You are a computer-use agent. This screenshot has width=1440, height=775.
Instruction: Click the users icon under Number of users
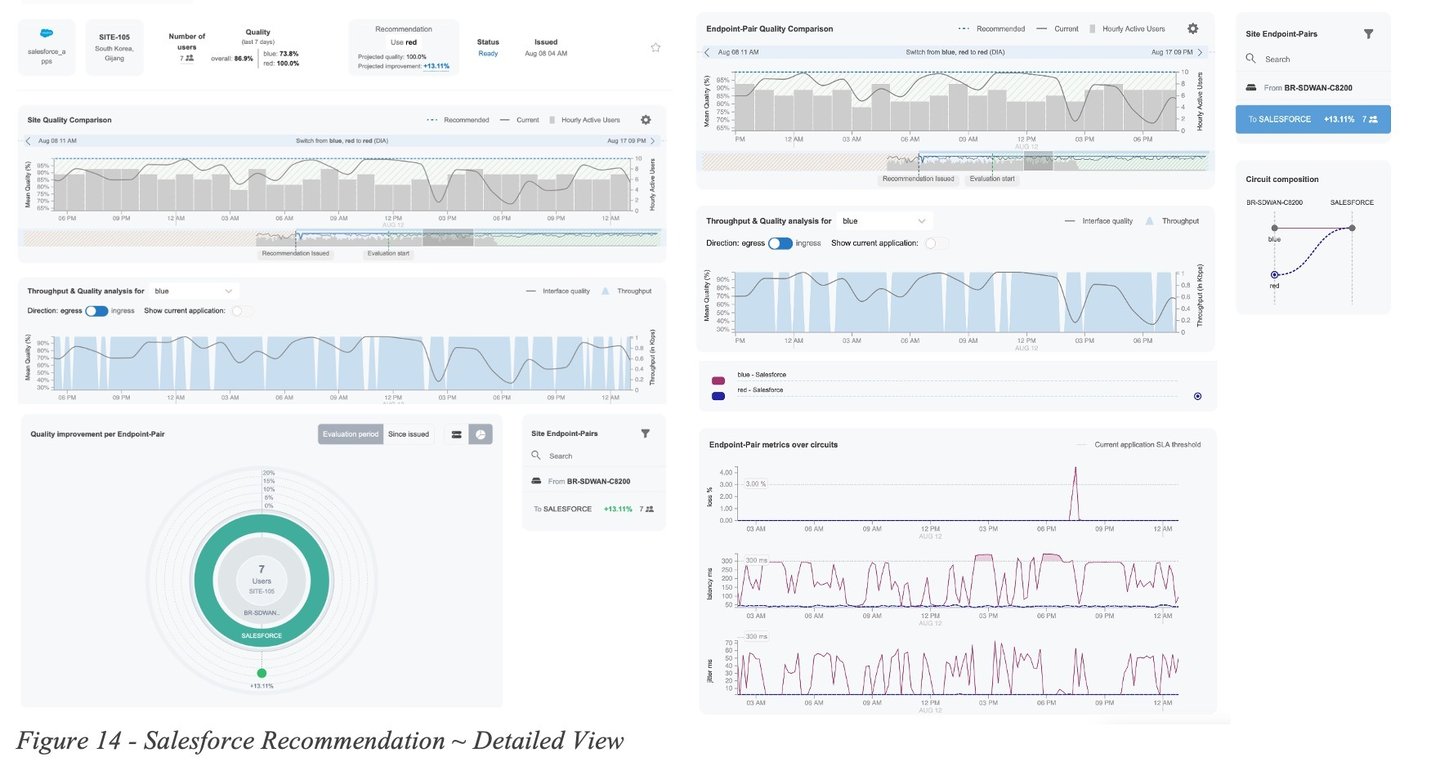click(x=190, y=58)
